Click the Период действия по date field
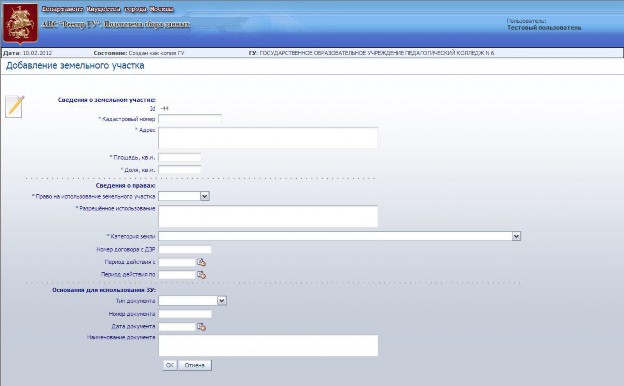This screenshot has height=386, width=624. [177, 275]
